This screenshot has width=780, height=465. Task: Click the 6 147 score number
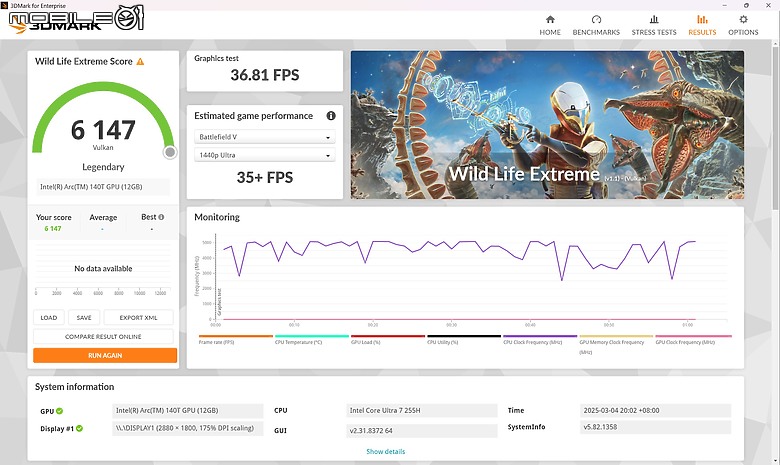[103, 130]
